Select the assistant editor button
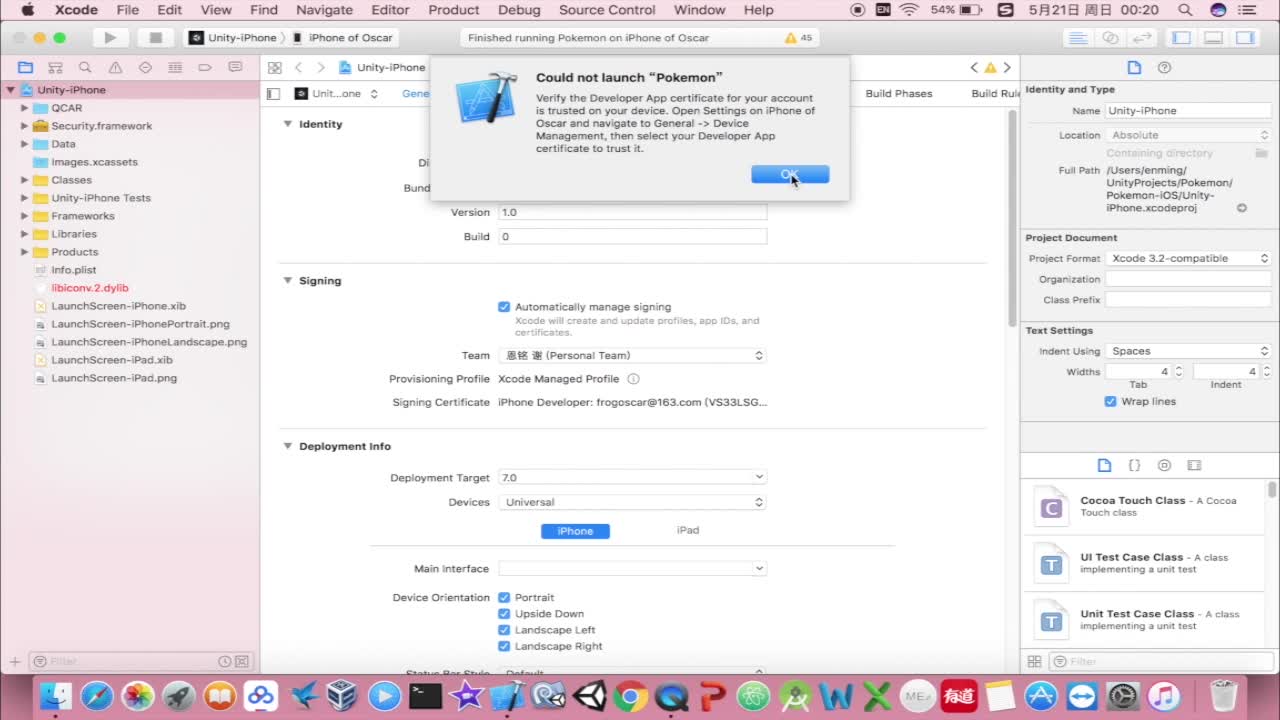The width and height of the screenshot is (1280, 720). click(1110, 38)
